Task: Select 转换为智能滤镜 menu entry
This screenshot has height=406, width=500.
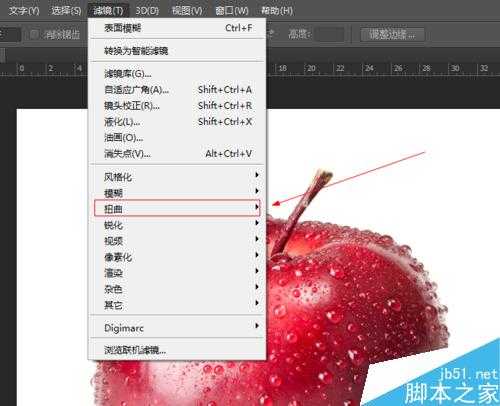Action: pos(177,51)
